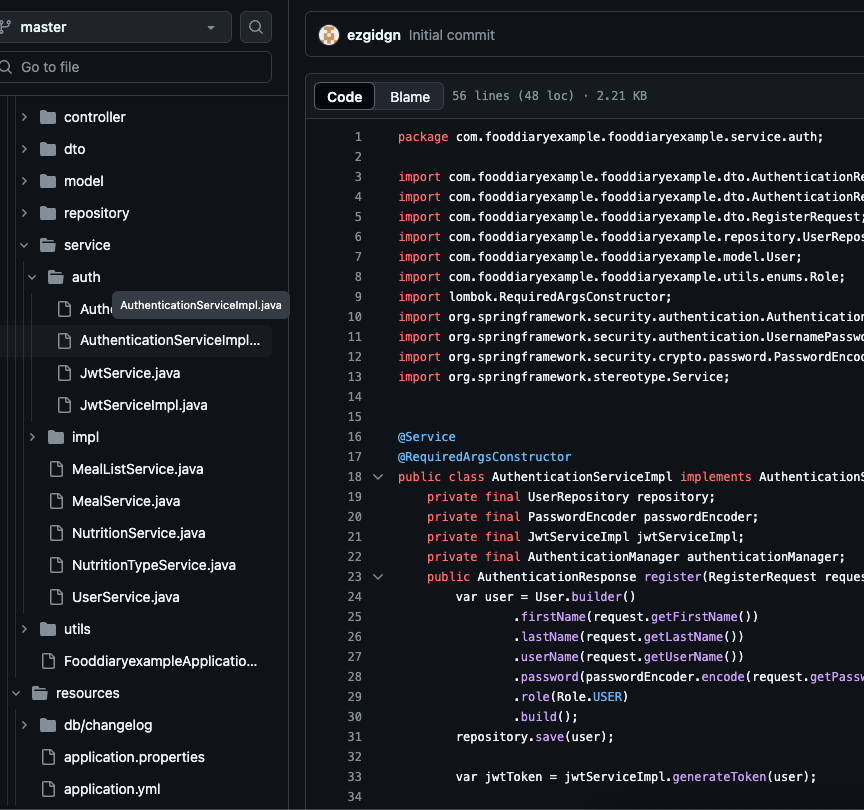Collapse the auth folder chevron
Screen dimensions: 864x810
point(32,277)
